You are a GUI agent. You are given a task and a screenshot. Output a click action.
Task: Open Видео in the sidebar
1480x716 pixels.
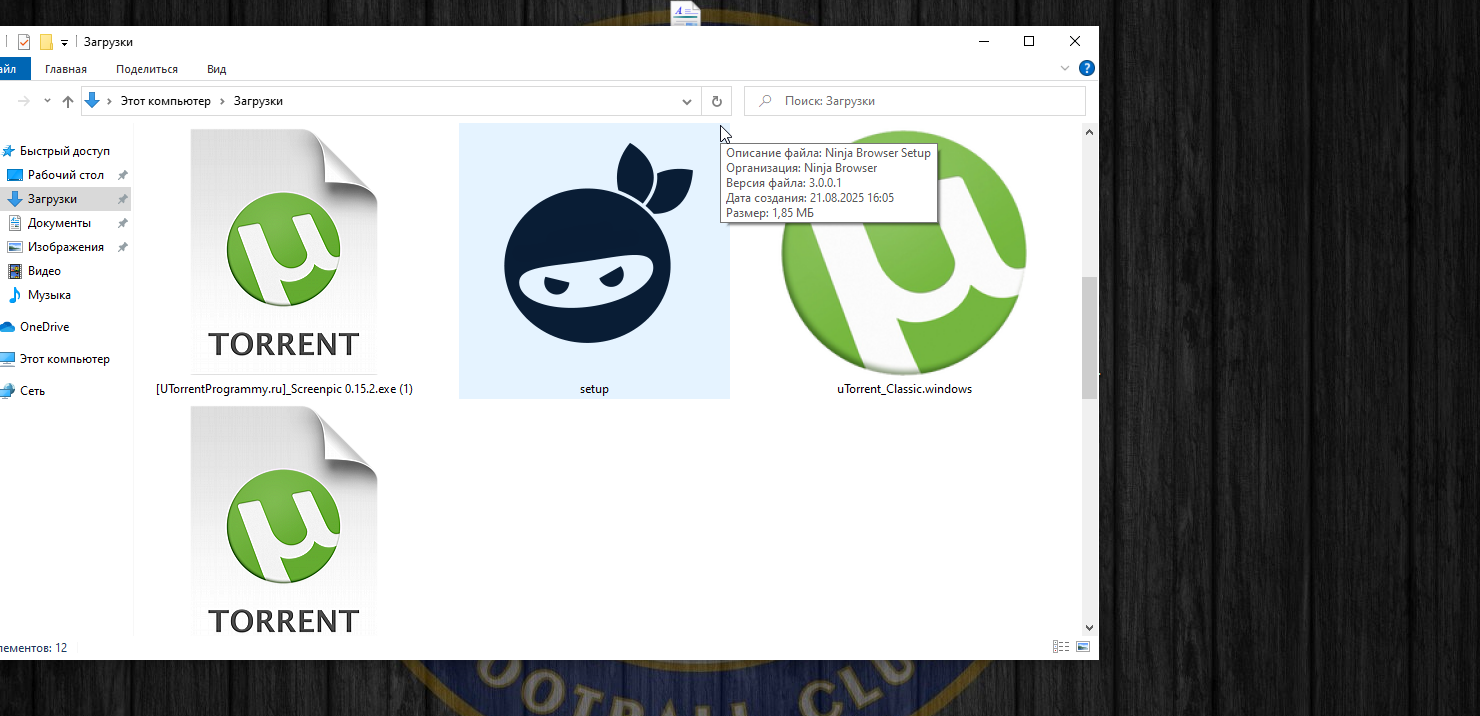pyautogui.click(x=44, y=271)
